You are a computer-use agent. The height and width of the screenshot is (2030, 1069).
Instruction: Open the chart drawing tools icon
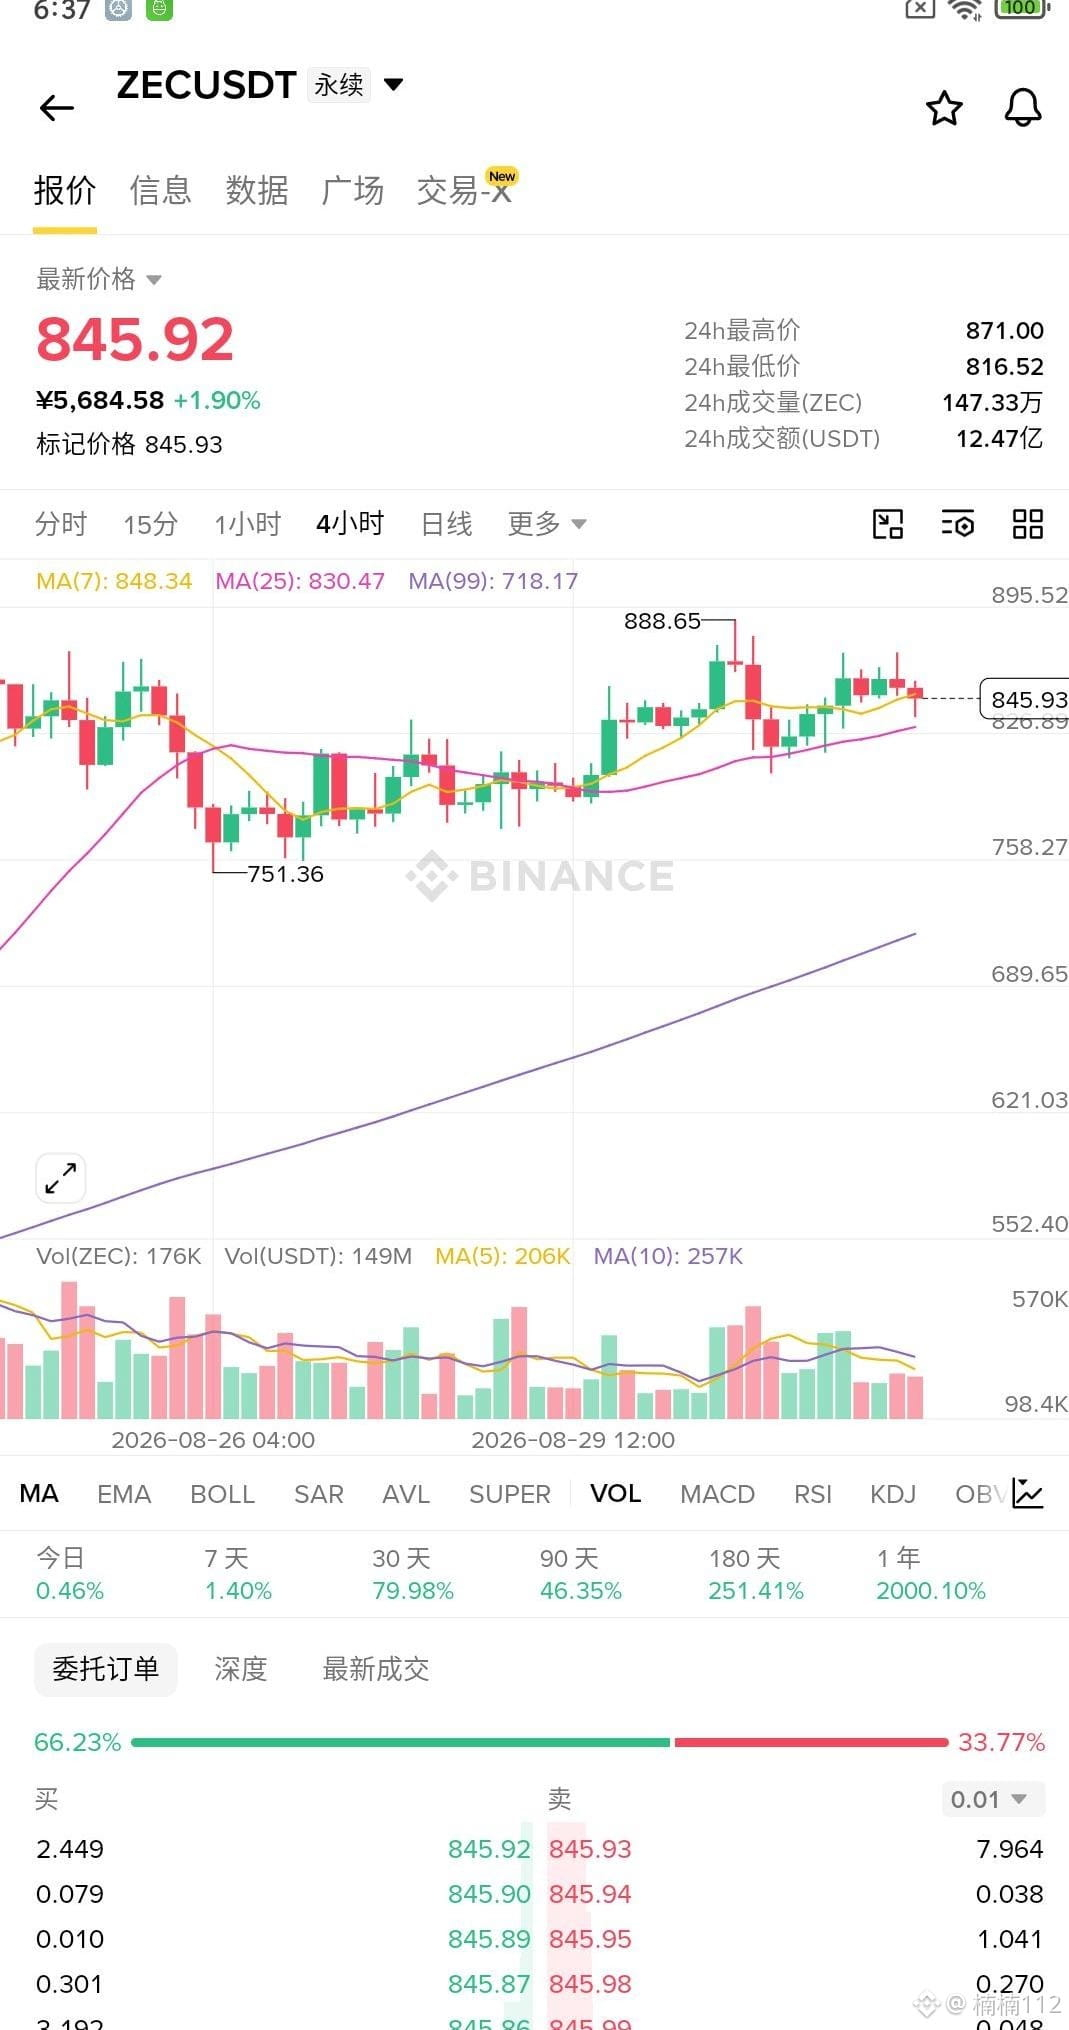(887, 524)
